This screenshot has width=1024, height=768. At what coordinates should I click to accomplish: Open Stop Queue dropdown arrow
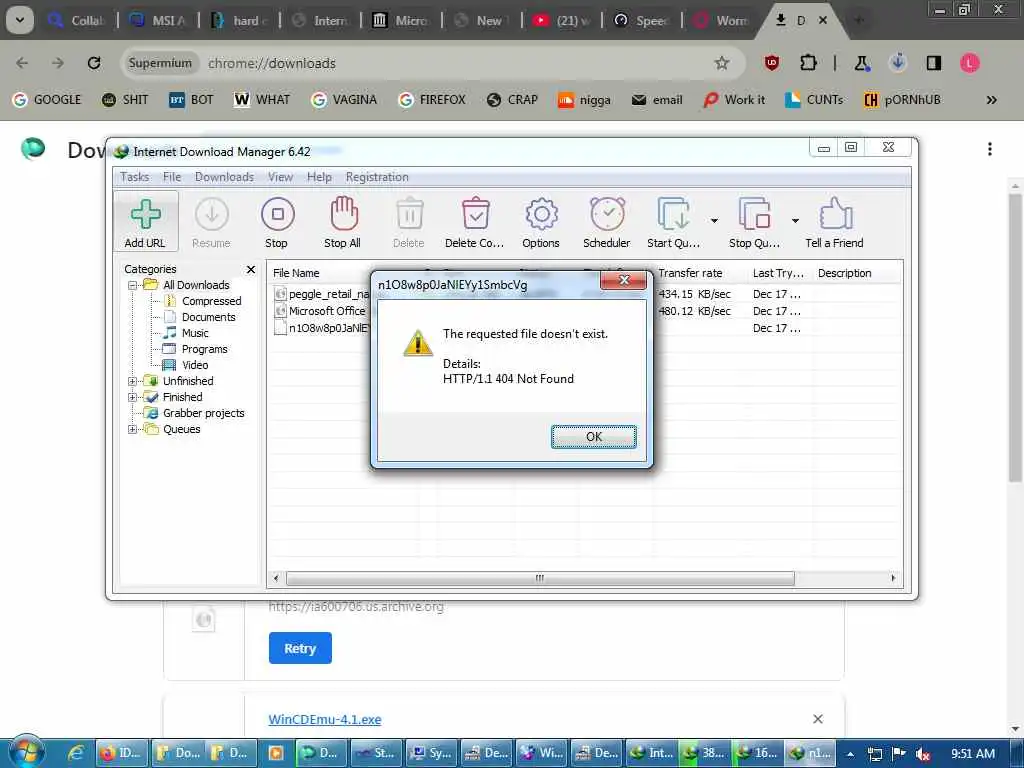[795, 221]
